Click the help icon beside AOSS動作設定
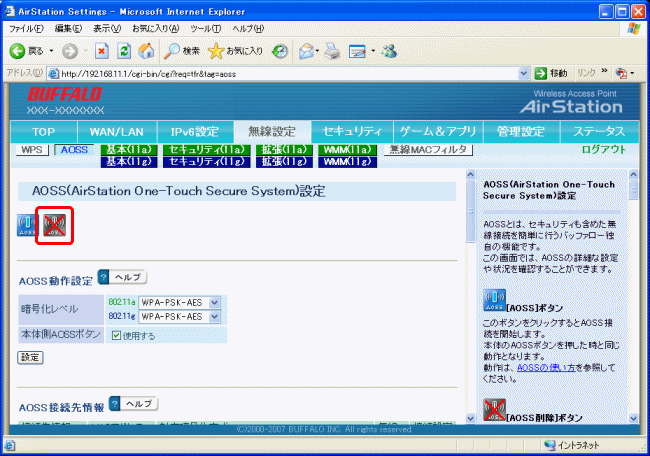Screen dimensions: 650x456 103,277
